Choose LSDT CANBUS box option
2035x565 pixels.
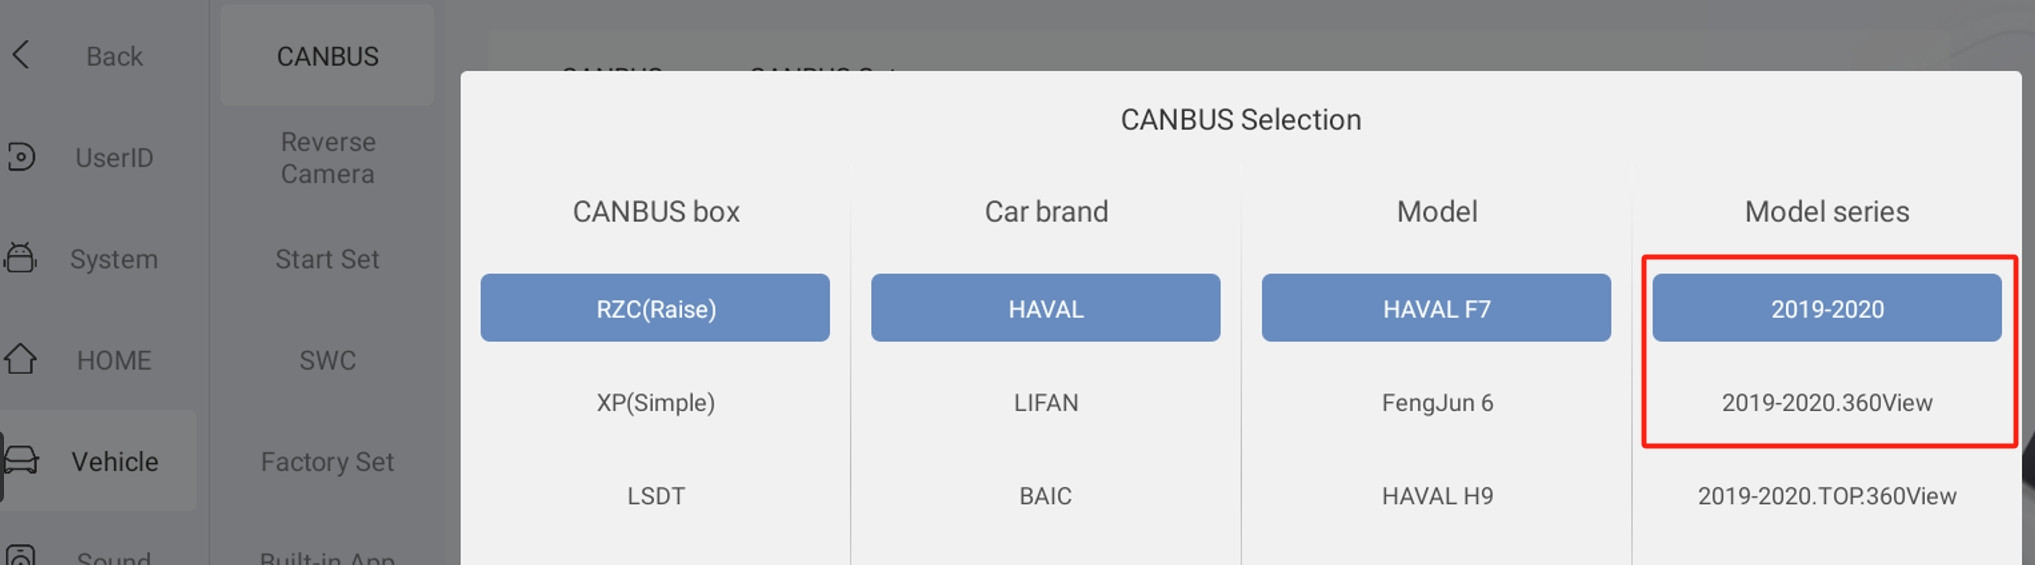(x=655, y=496)
